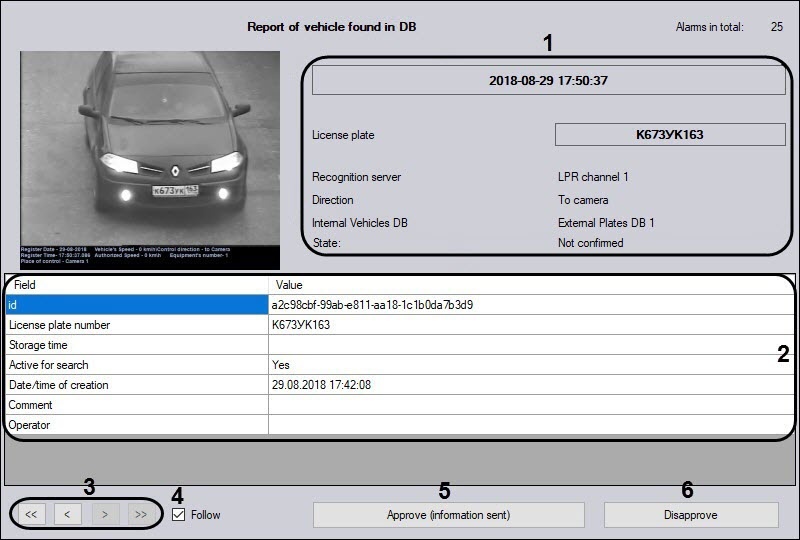Select the Date/time of creation row
The width and height of the screenshot is (800, 540).
(136, 385)
